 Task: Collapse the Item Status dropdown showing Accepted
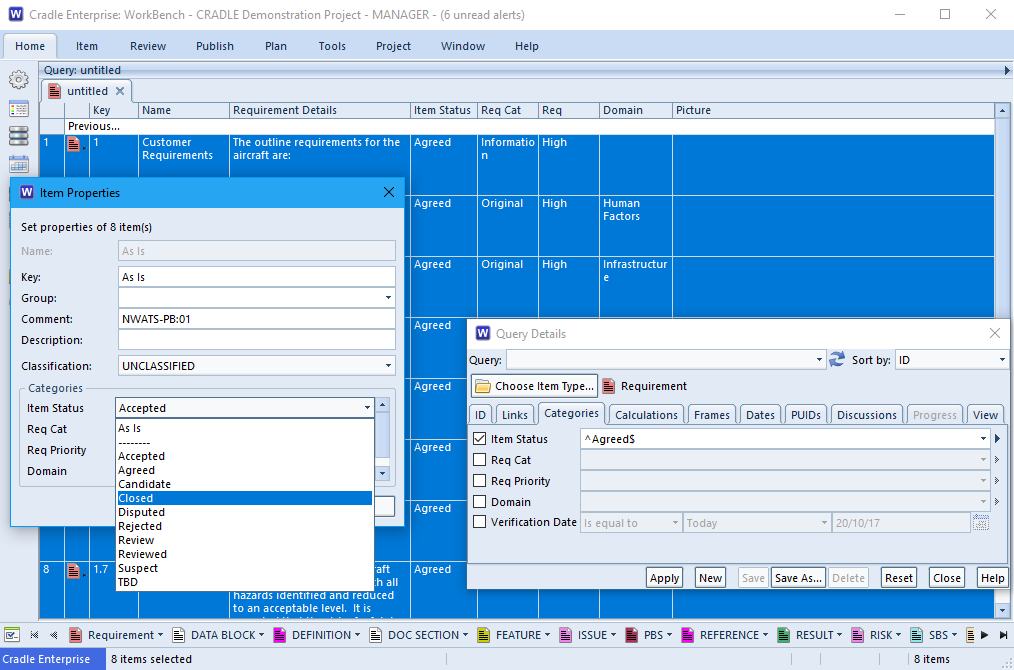tap(367, 407)
